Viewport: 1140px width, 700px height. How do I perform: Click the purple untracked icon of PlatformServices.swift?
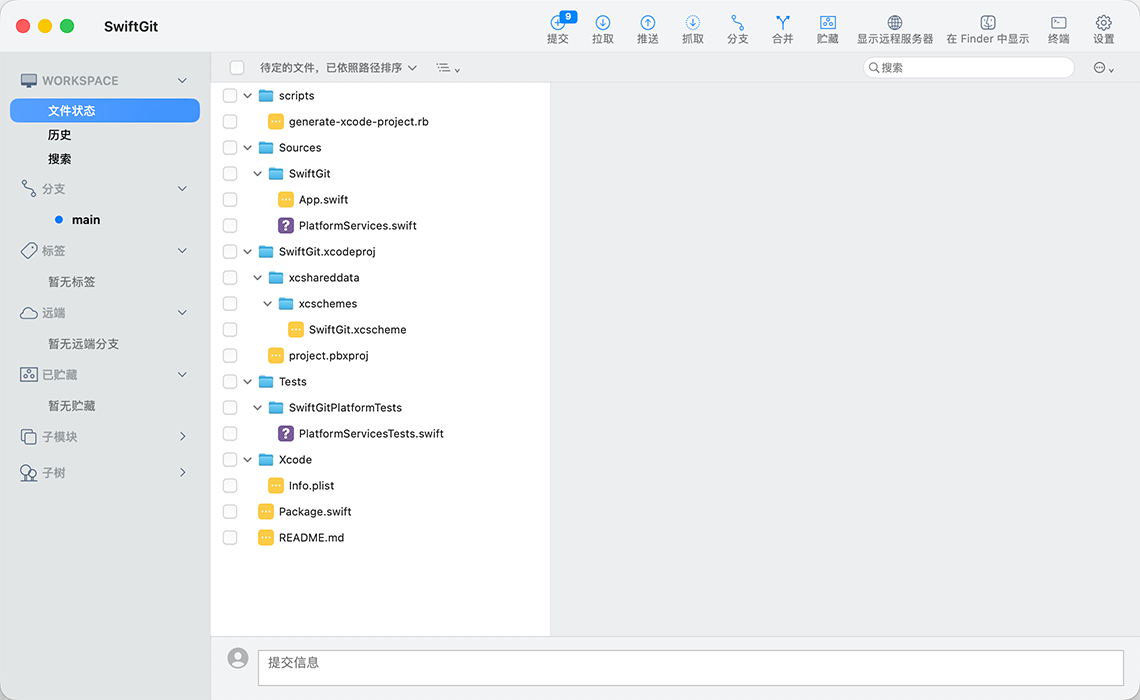pyautogui.click(x=286, y=225)
